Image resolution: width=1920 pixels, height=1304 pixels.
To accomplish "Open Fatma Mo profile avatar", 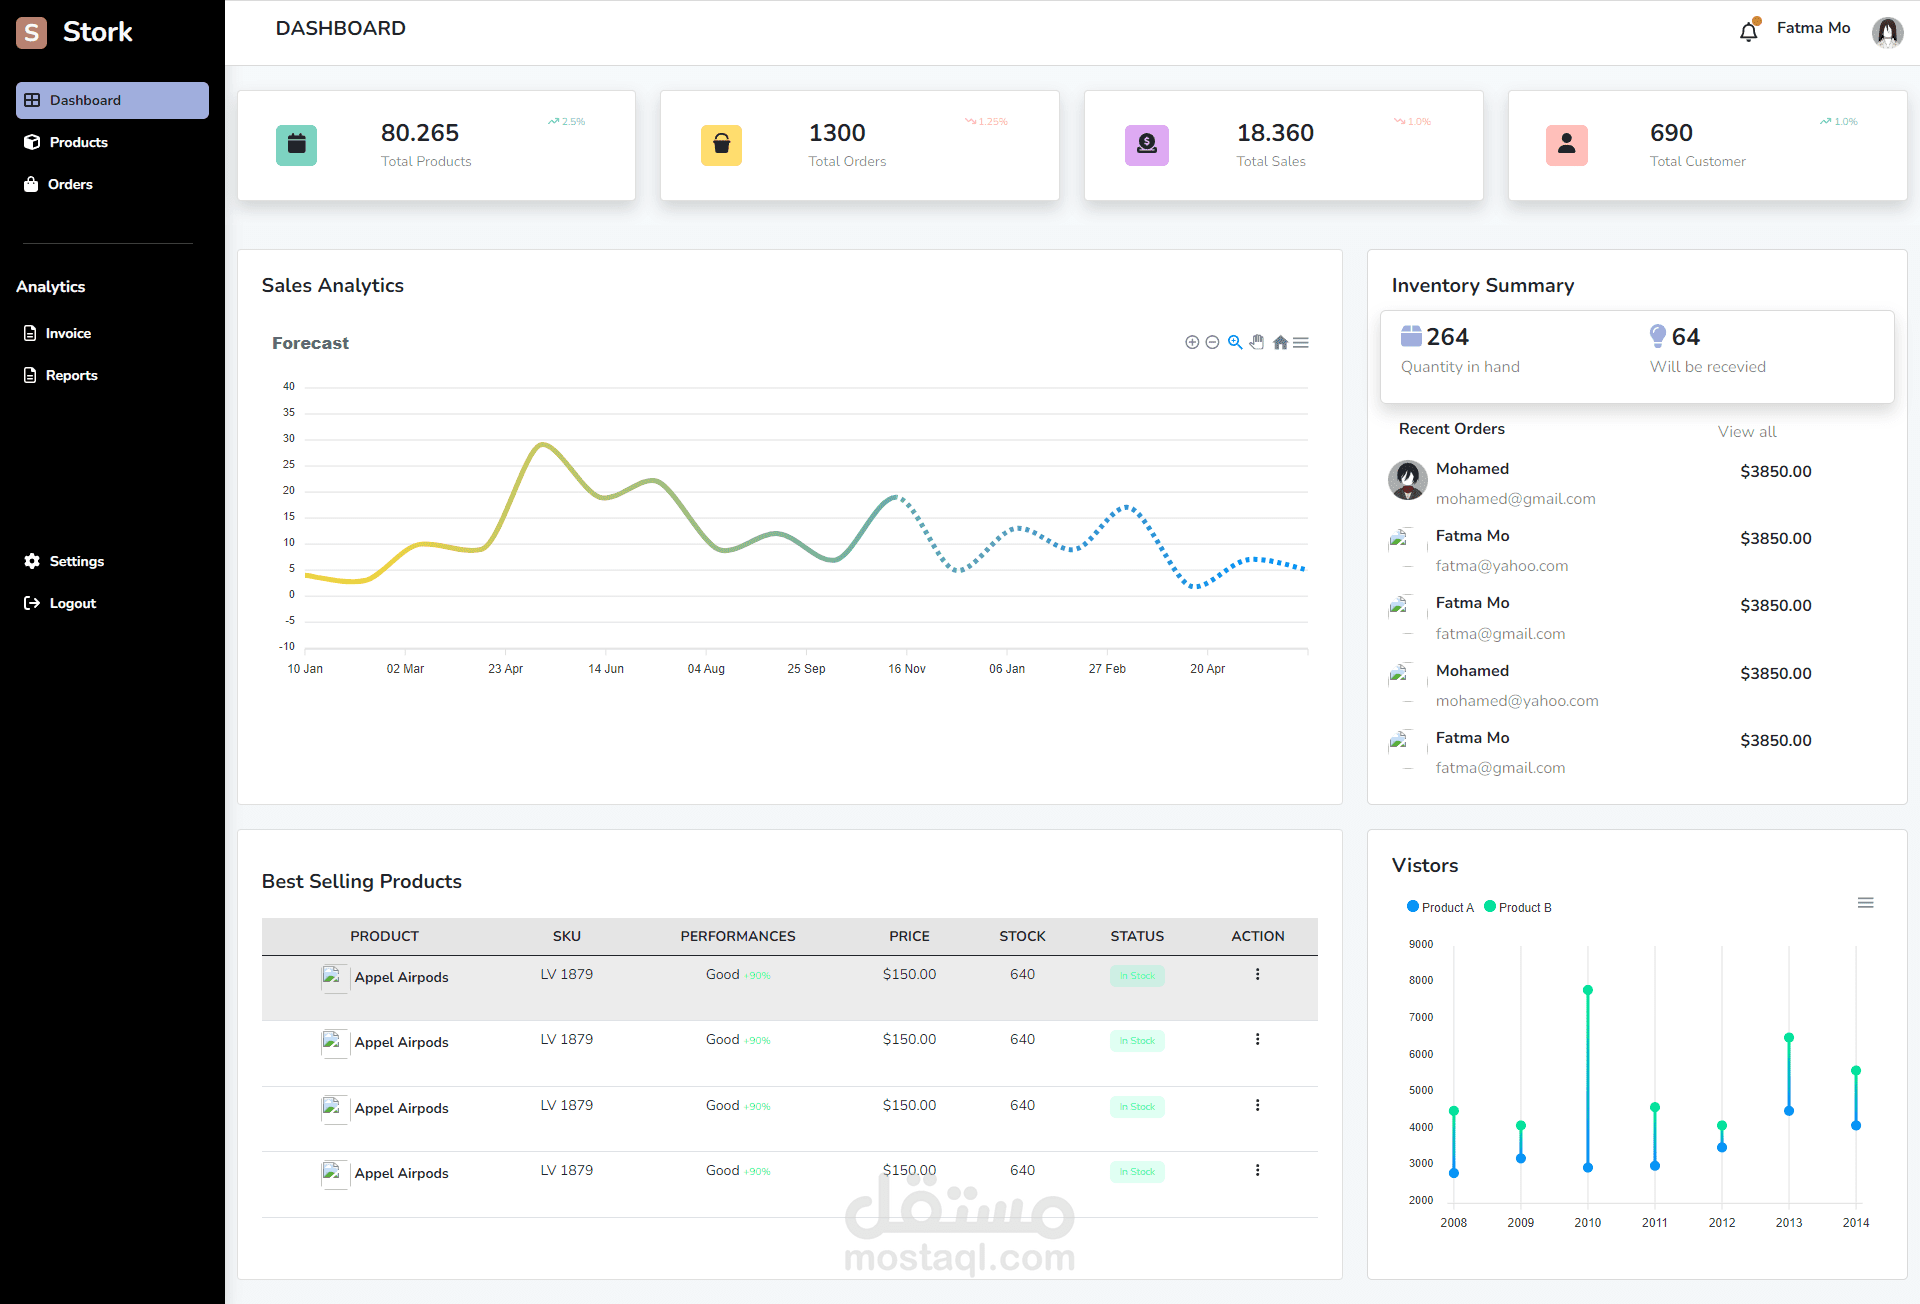I will pyautogui.click(x=1886, y=32).
